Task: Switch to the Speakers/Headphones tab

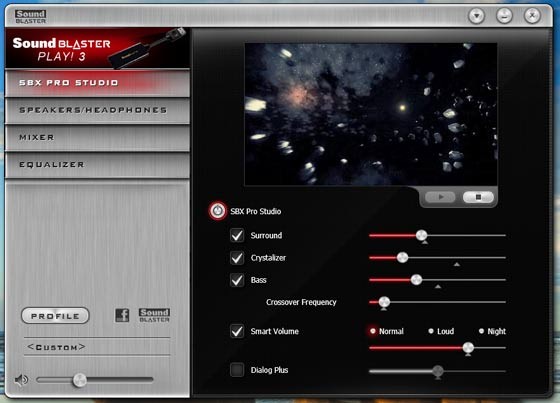Action: coord(98,110)
